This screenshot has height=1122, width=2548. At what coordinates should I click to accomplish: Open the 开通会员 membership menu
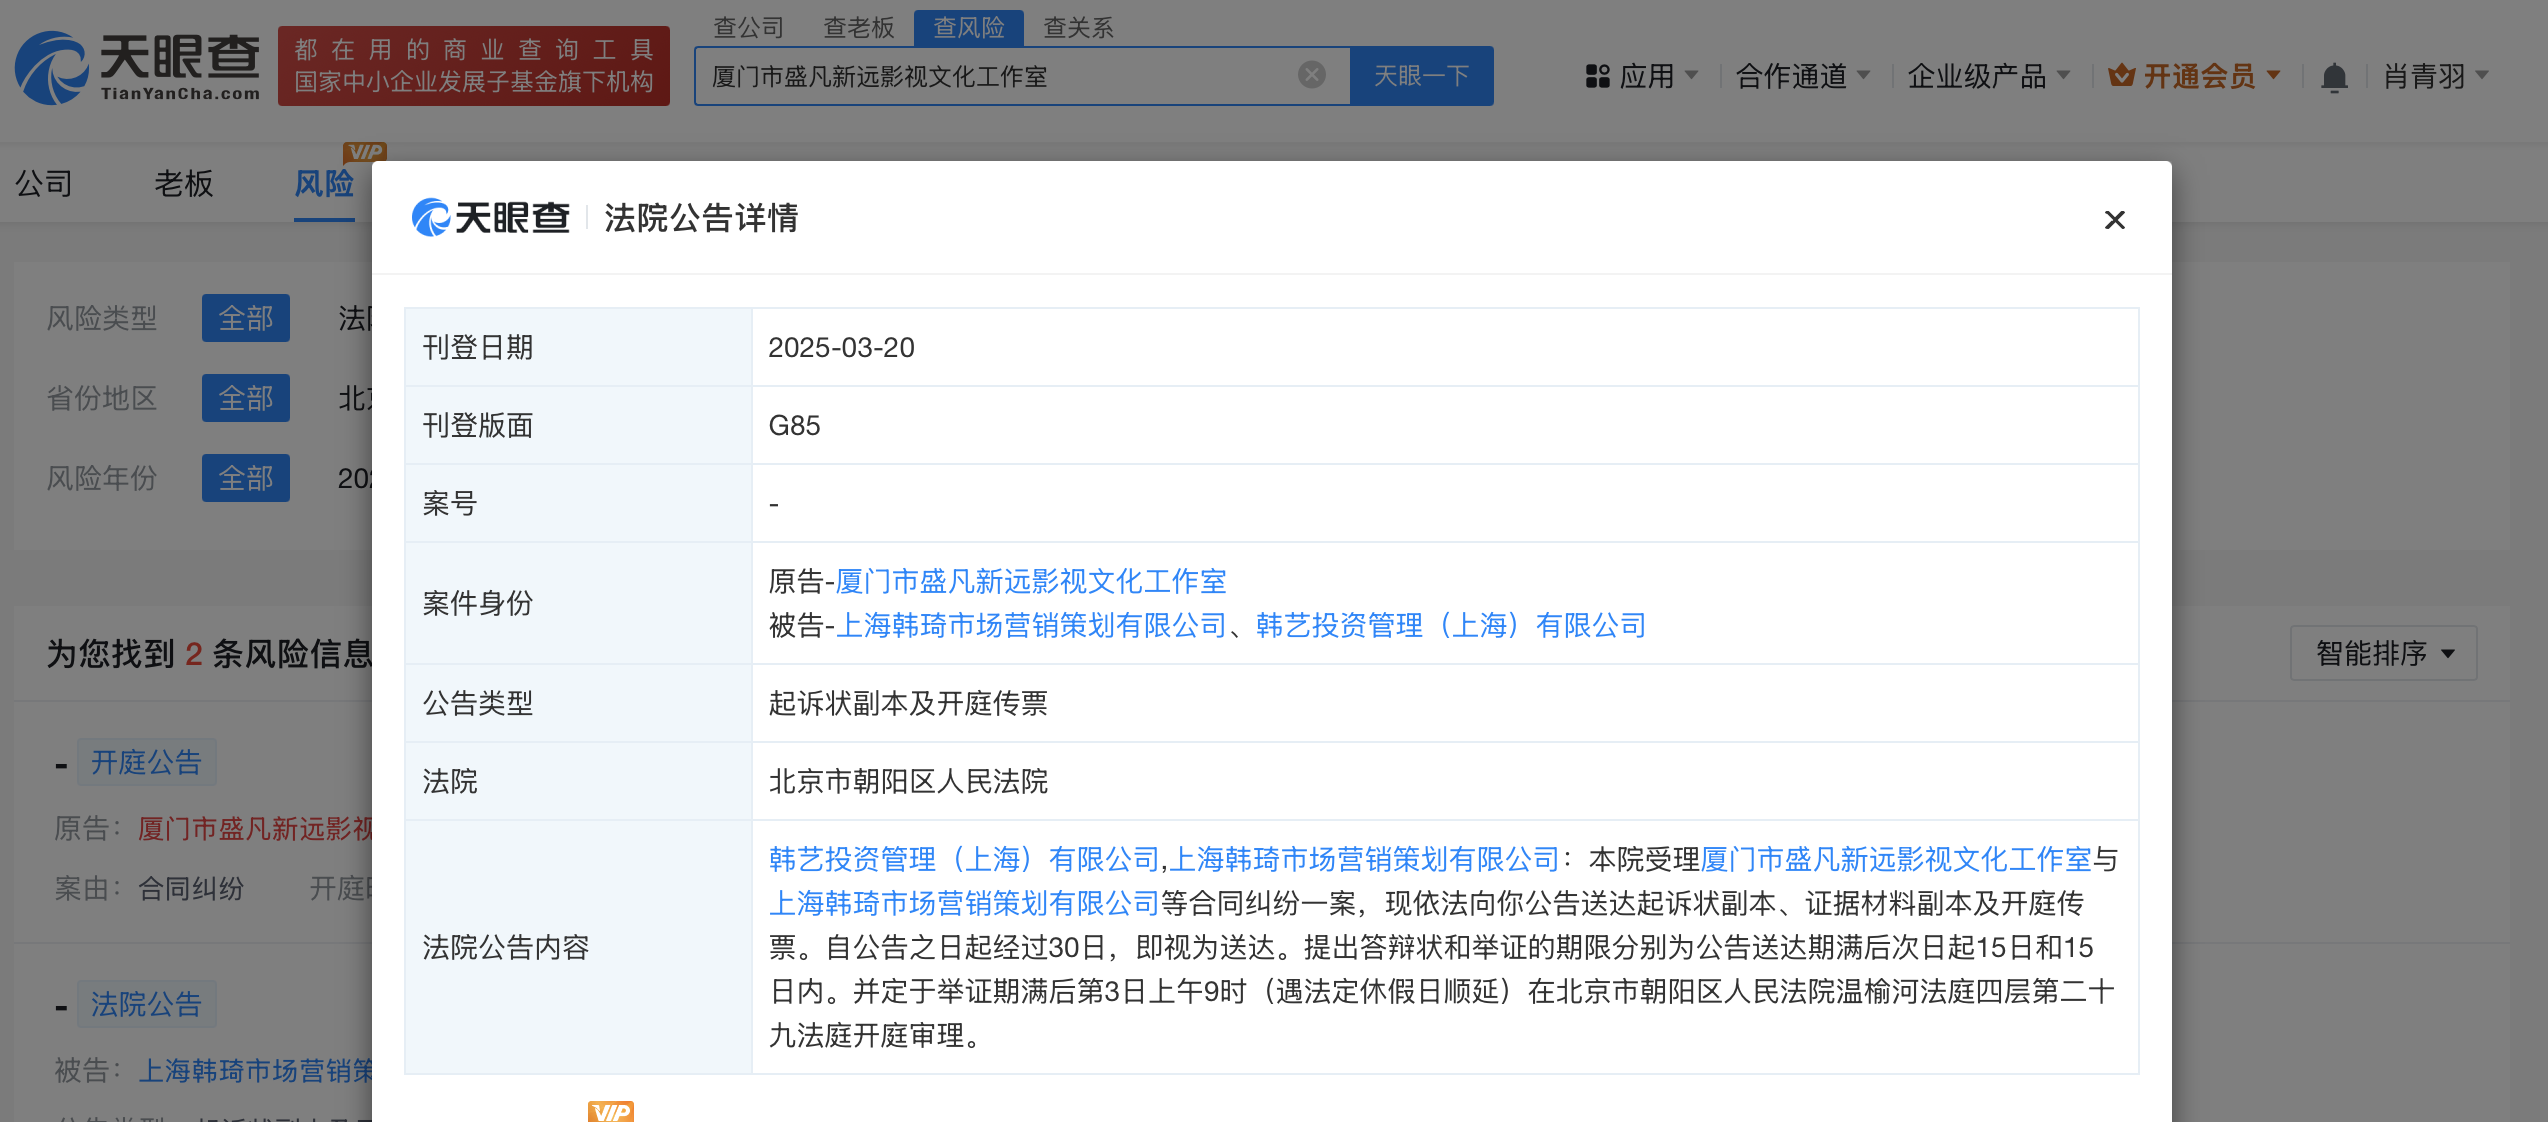(x=2194, y=76)
